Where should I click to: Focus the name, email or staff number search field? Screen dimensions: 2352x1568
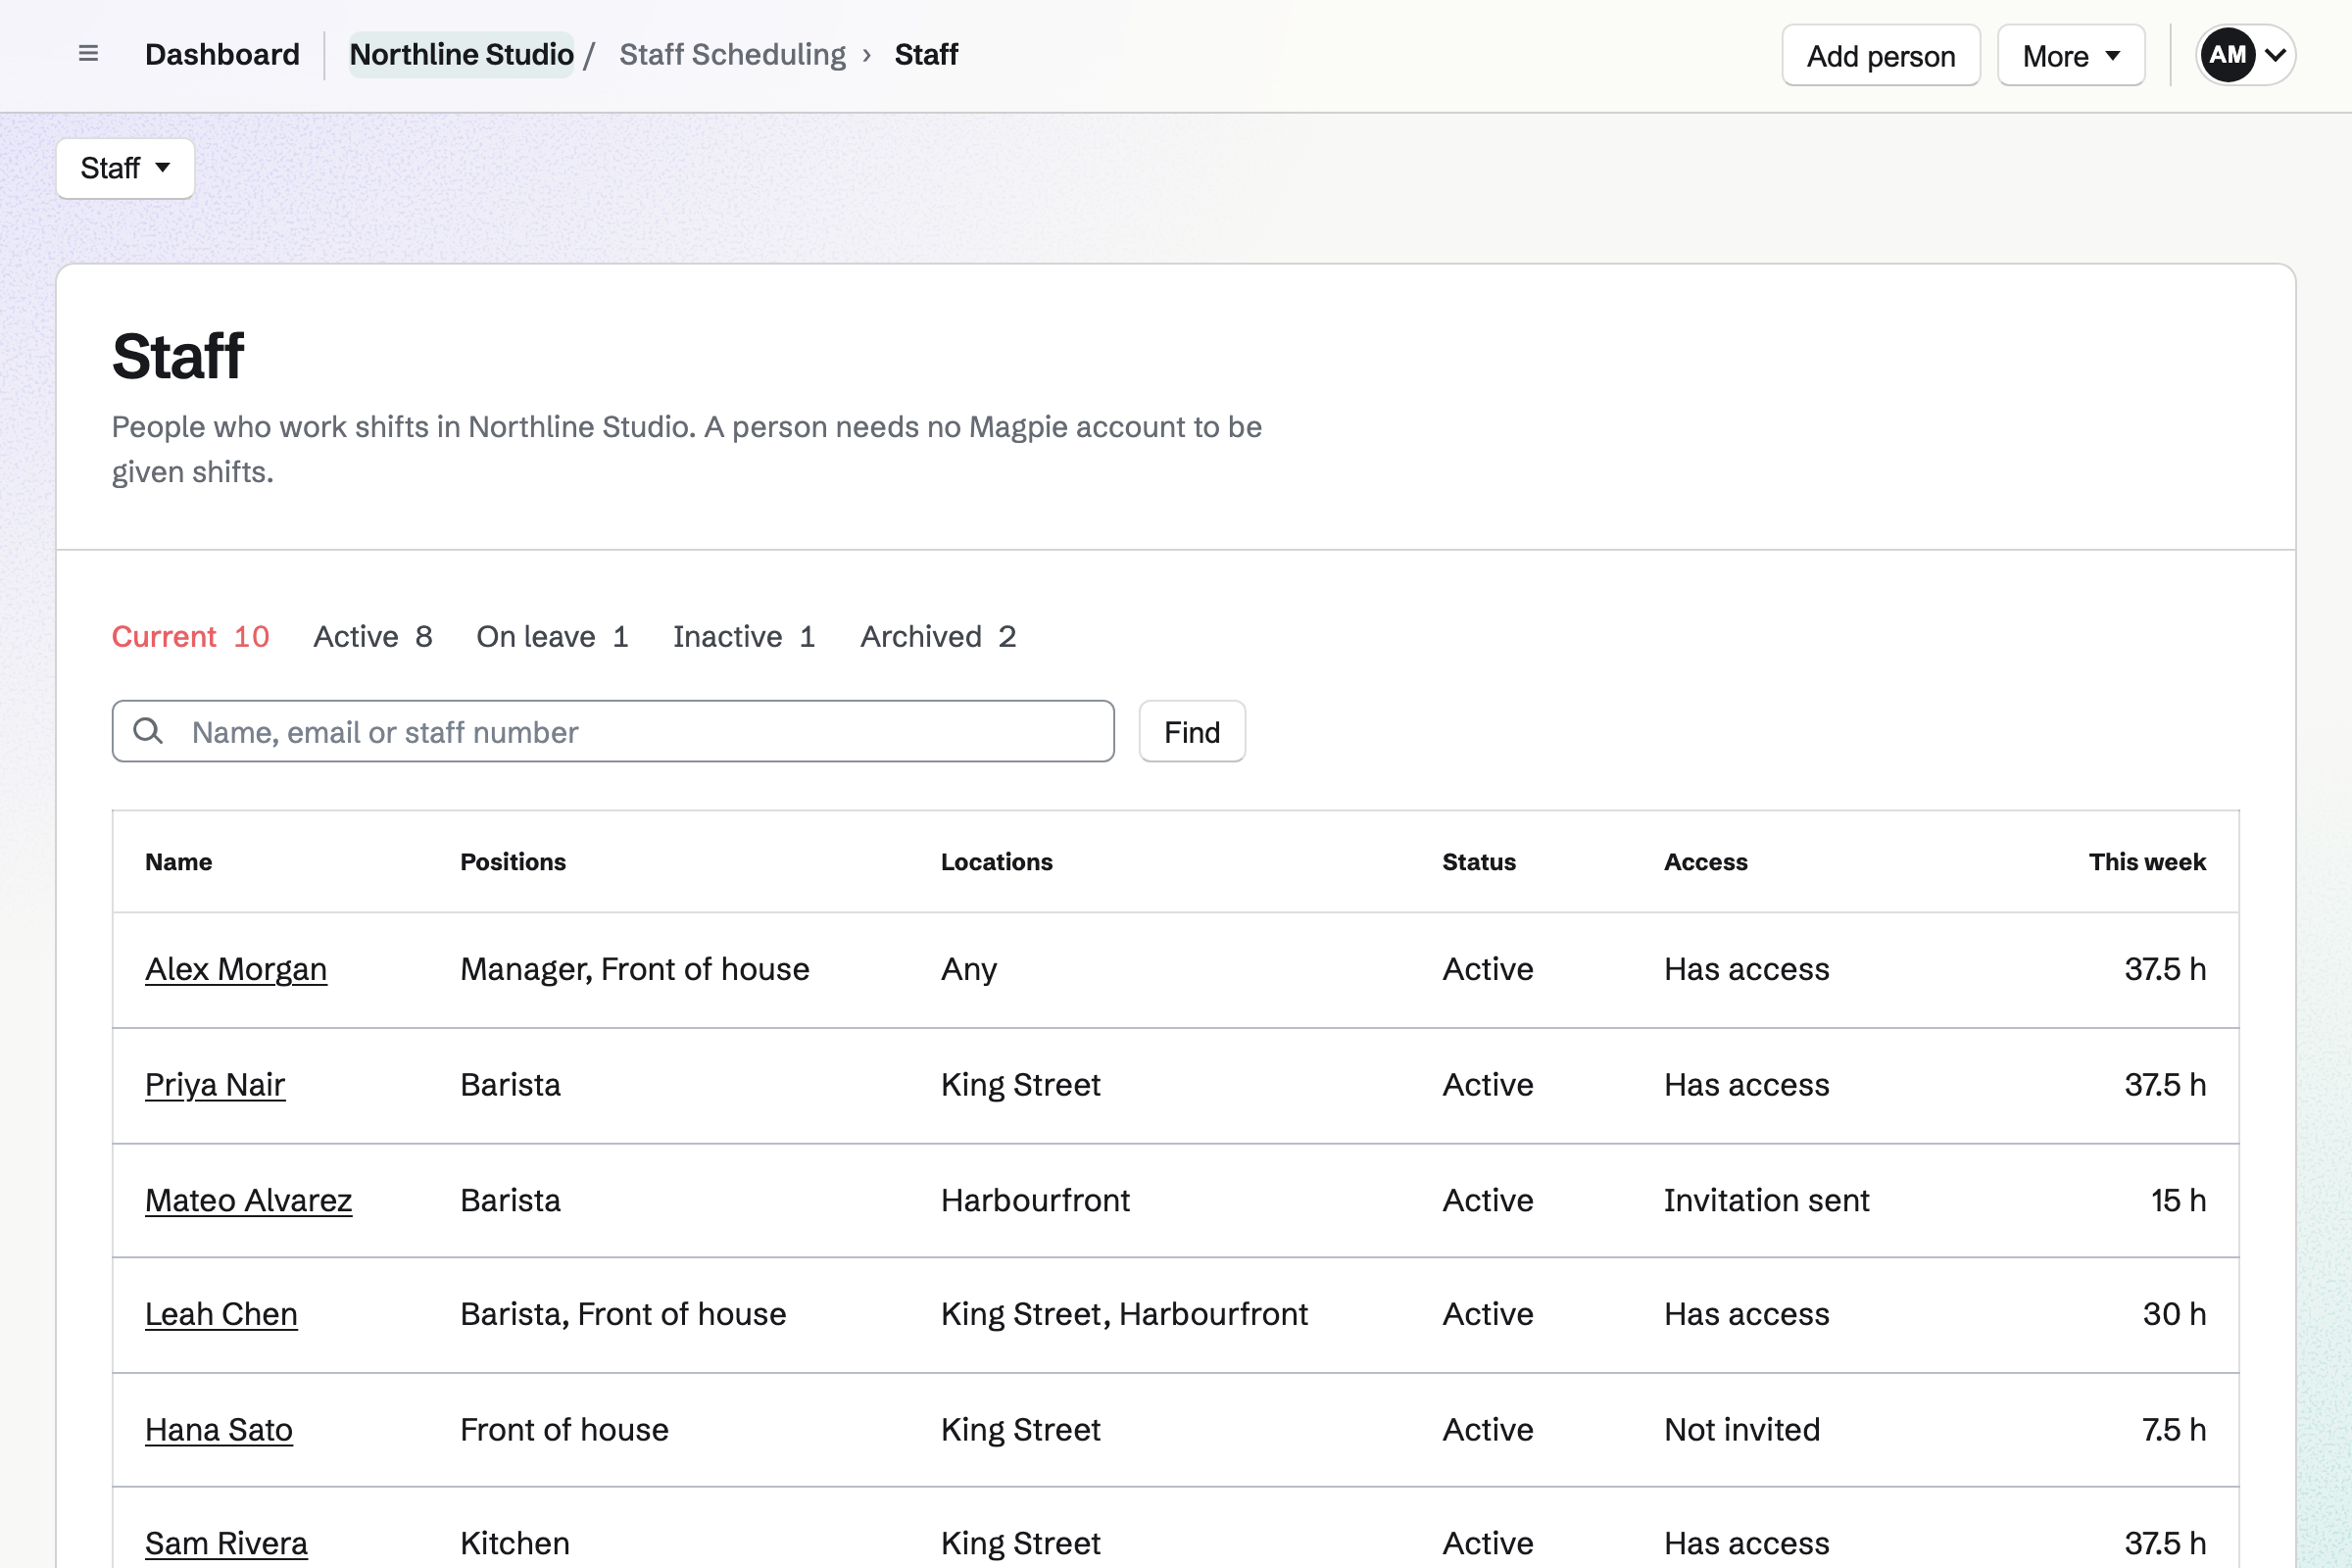tap(613, 731)
